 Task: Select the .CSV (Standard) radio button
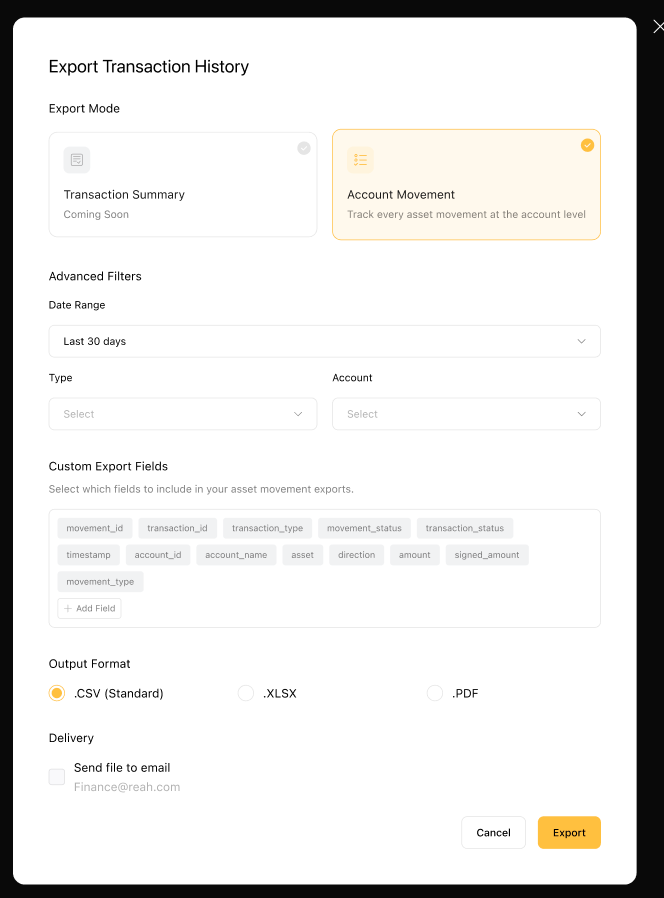coord(57,693)
